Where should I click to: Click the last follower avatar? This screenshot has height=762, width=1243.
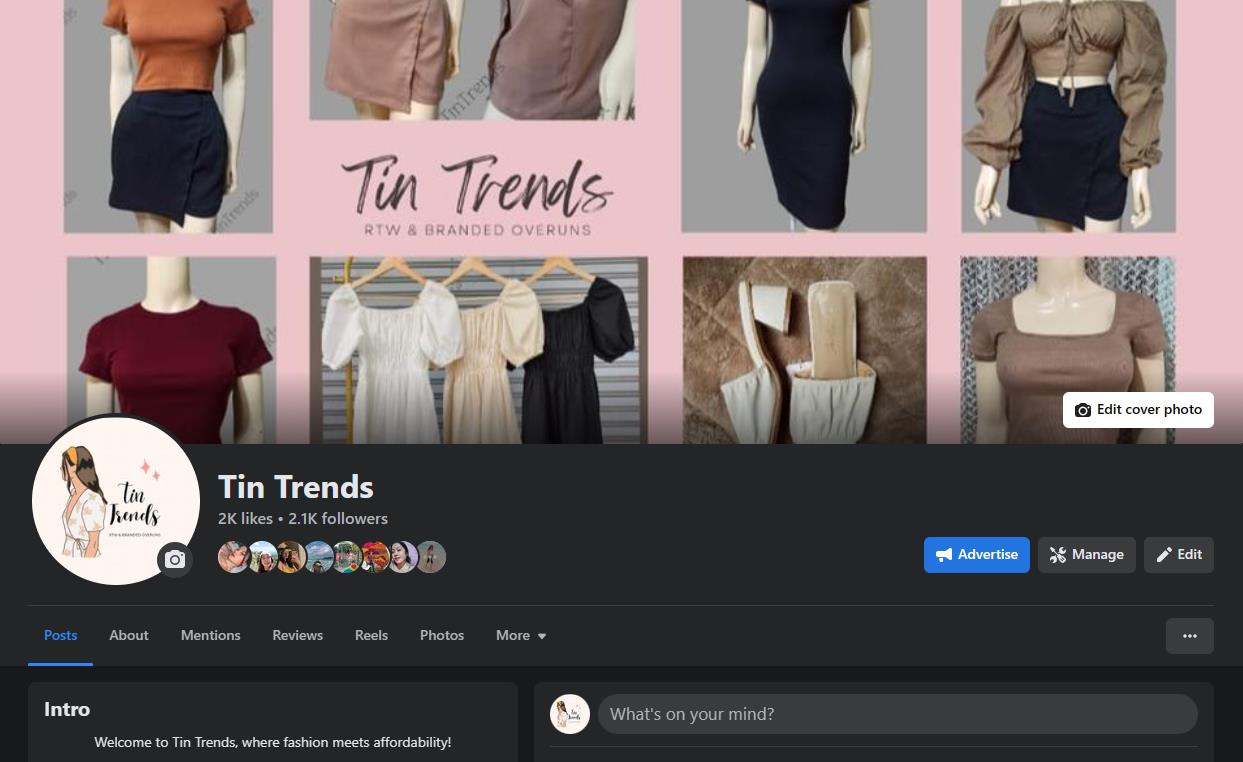tap(431, 557)
